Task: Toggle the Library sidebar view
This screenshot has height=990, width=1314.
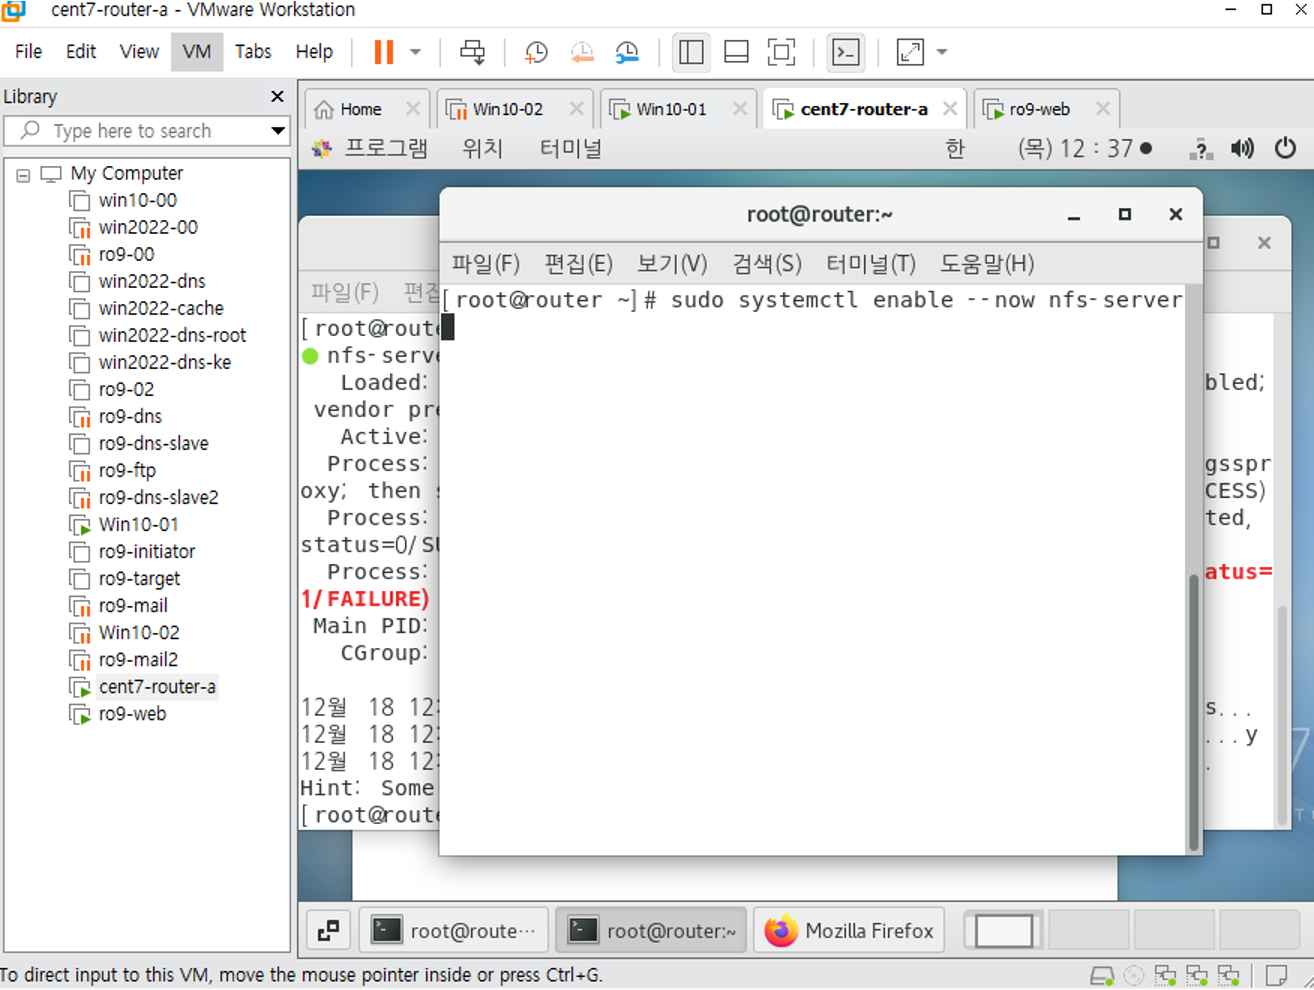Action: (x=691, y=52)
